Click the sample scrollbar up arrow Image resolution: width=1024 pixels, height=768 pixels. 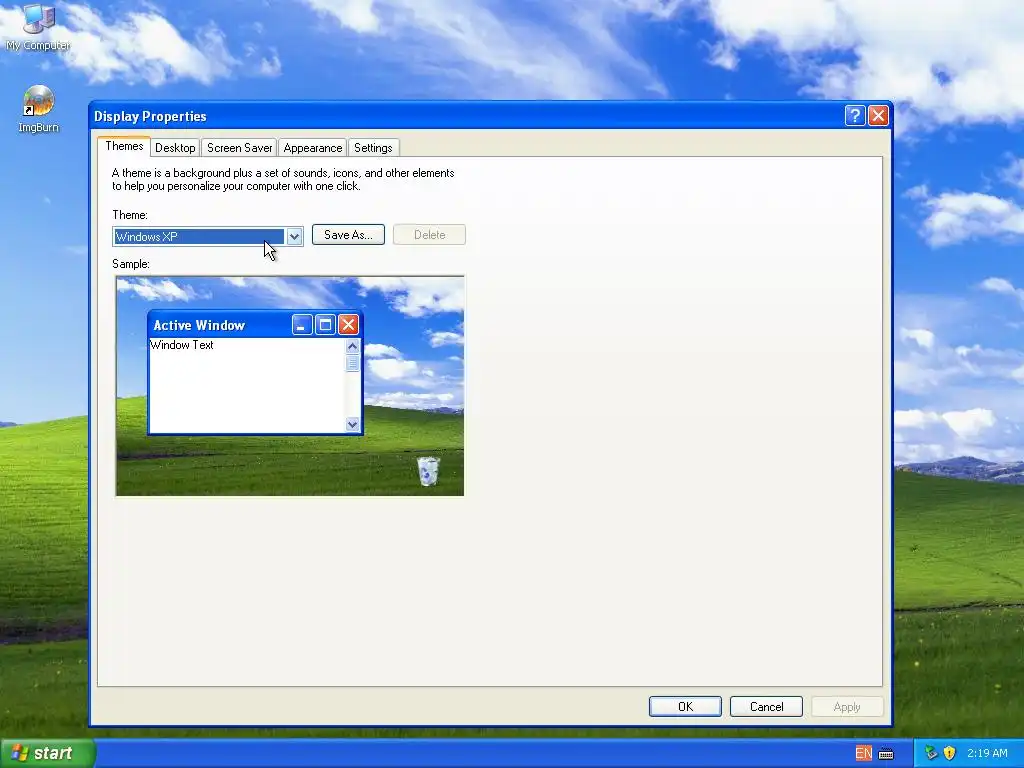click(x=353, y=346)
